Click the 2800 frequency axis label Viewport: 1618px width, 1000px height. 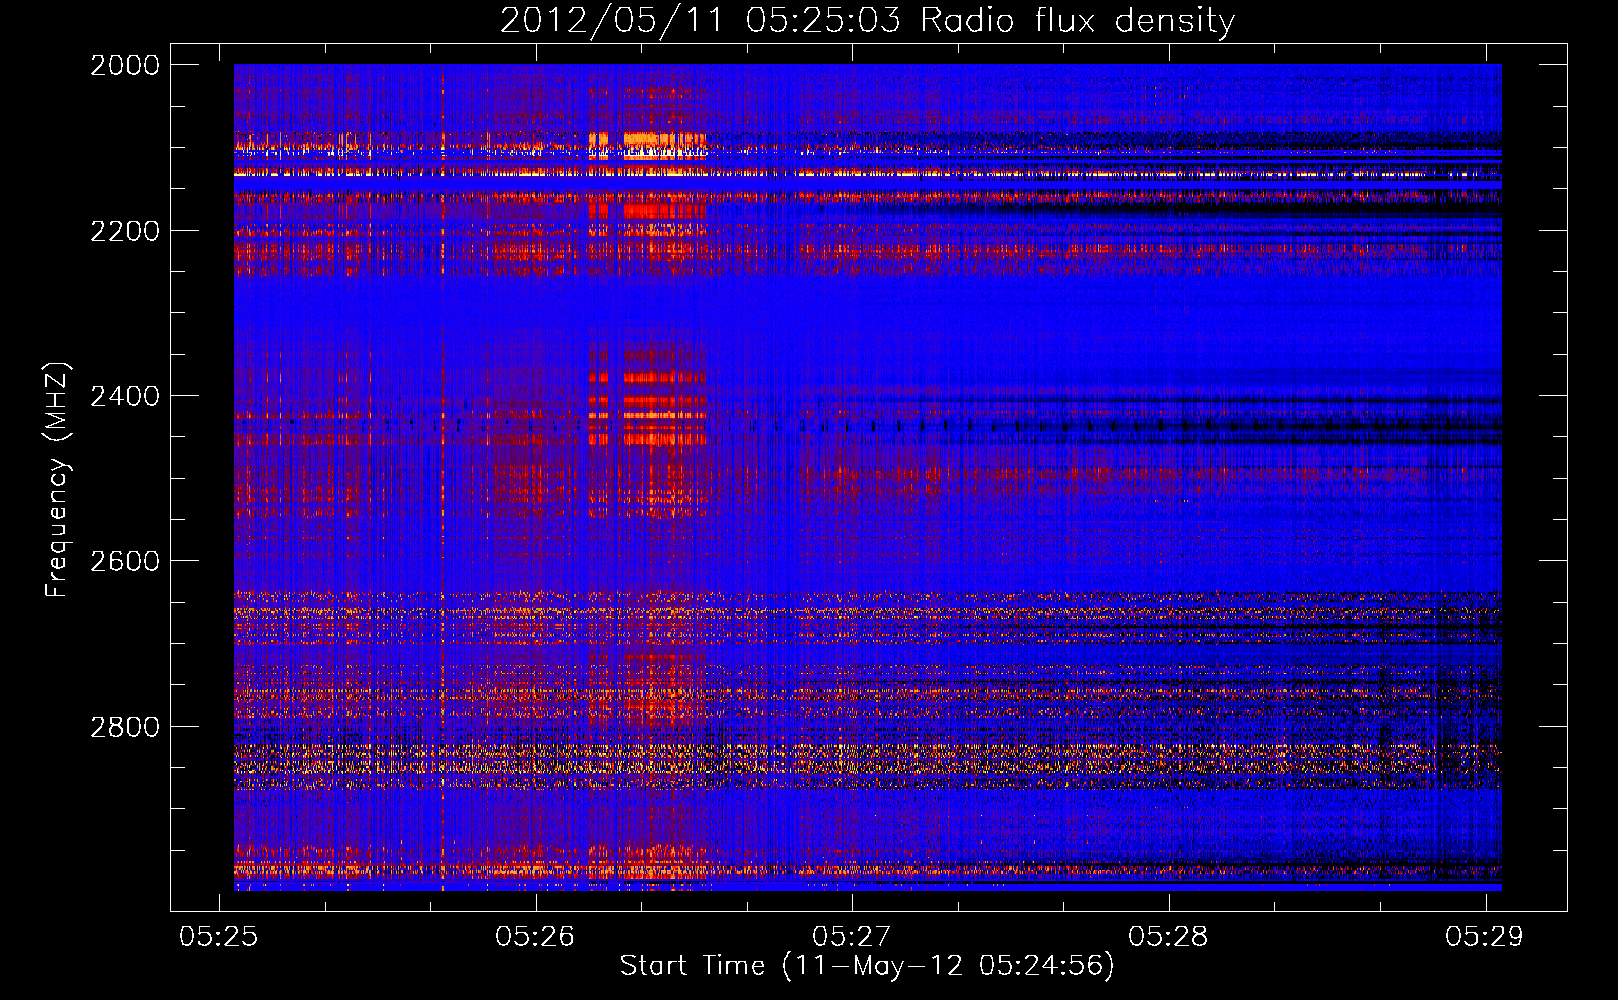(125, 727)
